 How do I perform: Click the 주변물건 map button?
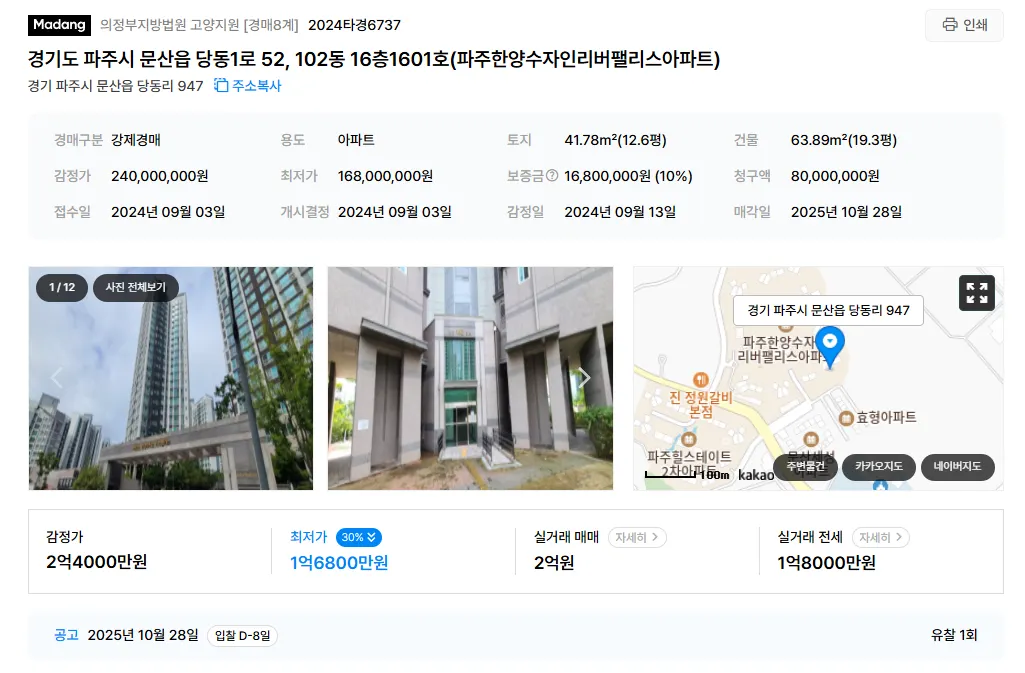point(805,467)
